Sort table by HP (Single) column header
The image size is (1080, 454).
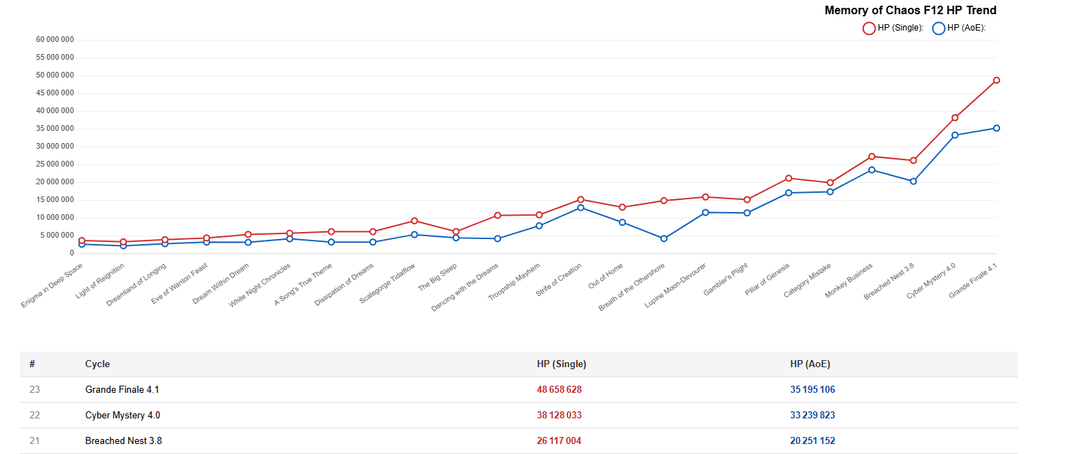coord(561,364)
